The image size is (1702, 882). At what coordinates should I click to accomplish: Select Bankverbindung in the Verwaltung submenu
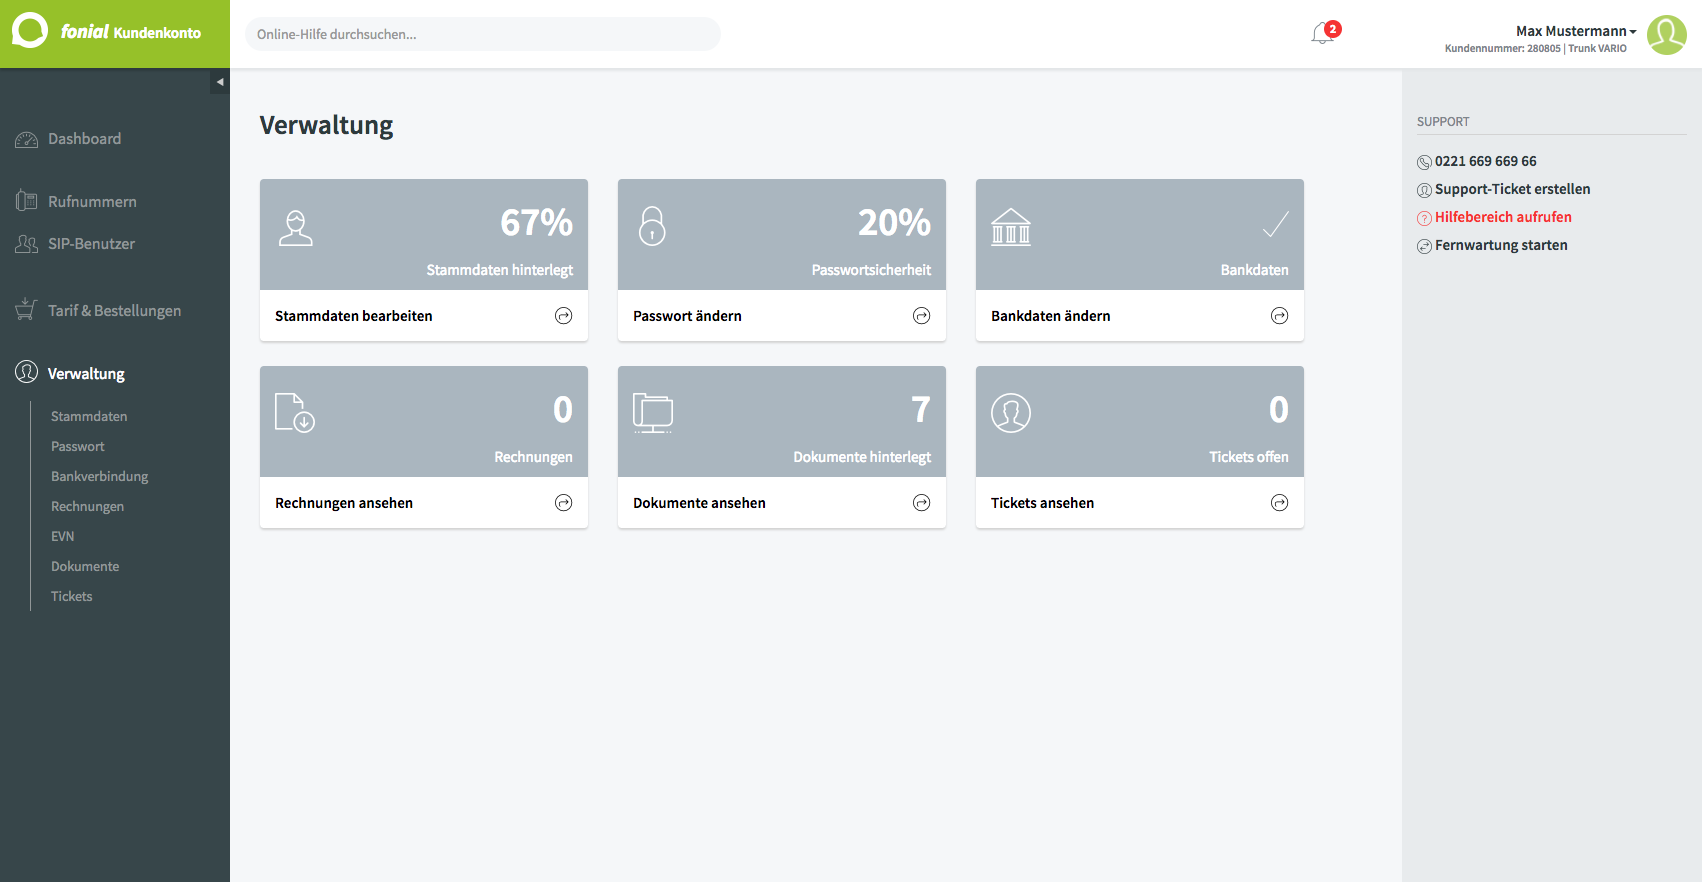pyautogui.click(x=100, y=476)
